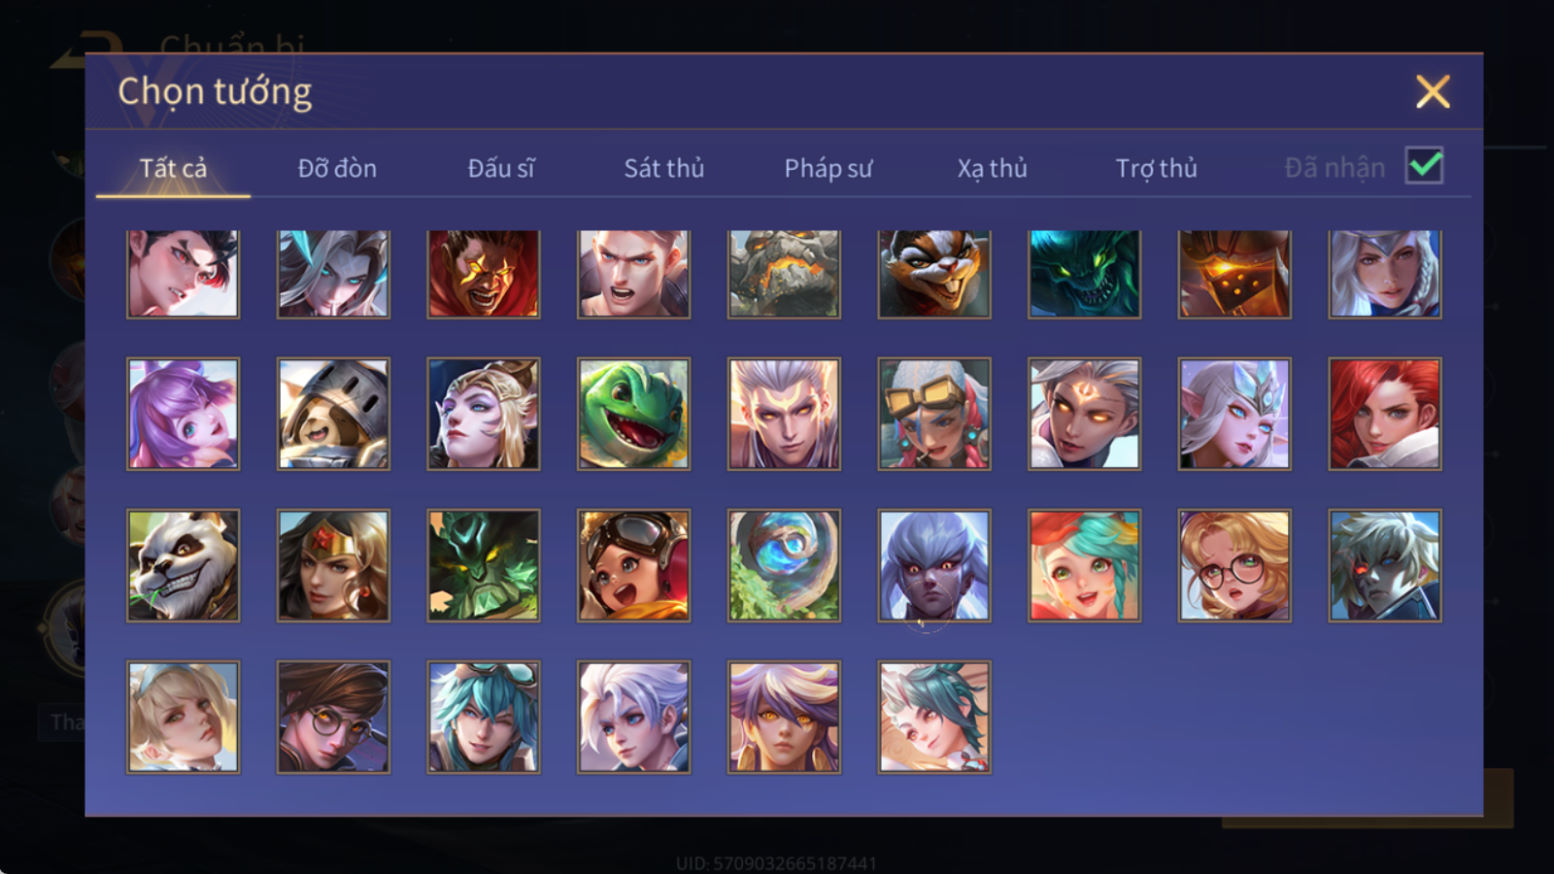Pick the goggles-wearing pilot kid hero

coord(633,566)
